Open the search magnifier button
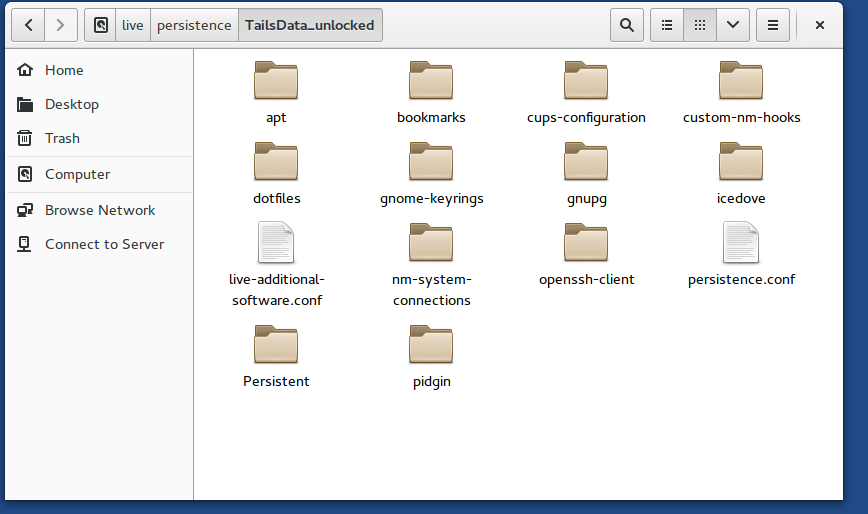 coord(627,25)
